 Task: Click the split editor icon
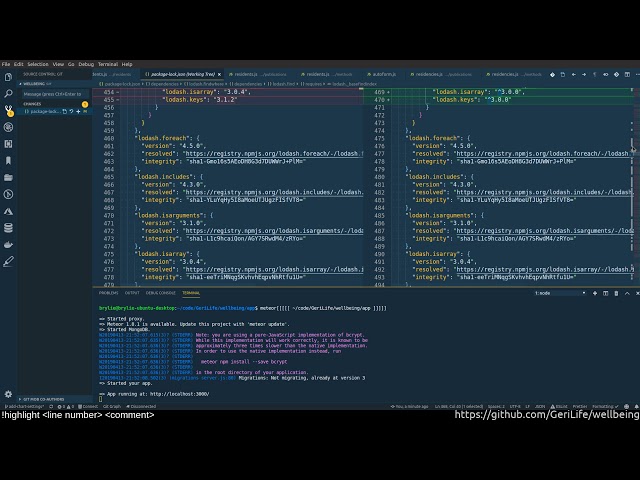(x=627, y=74)
